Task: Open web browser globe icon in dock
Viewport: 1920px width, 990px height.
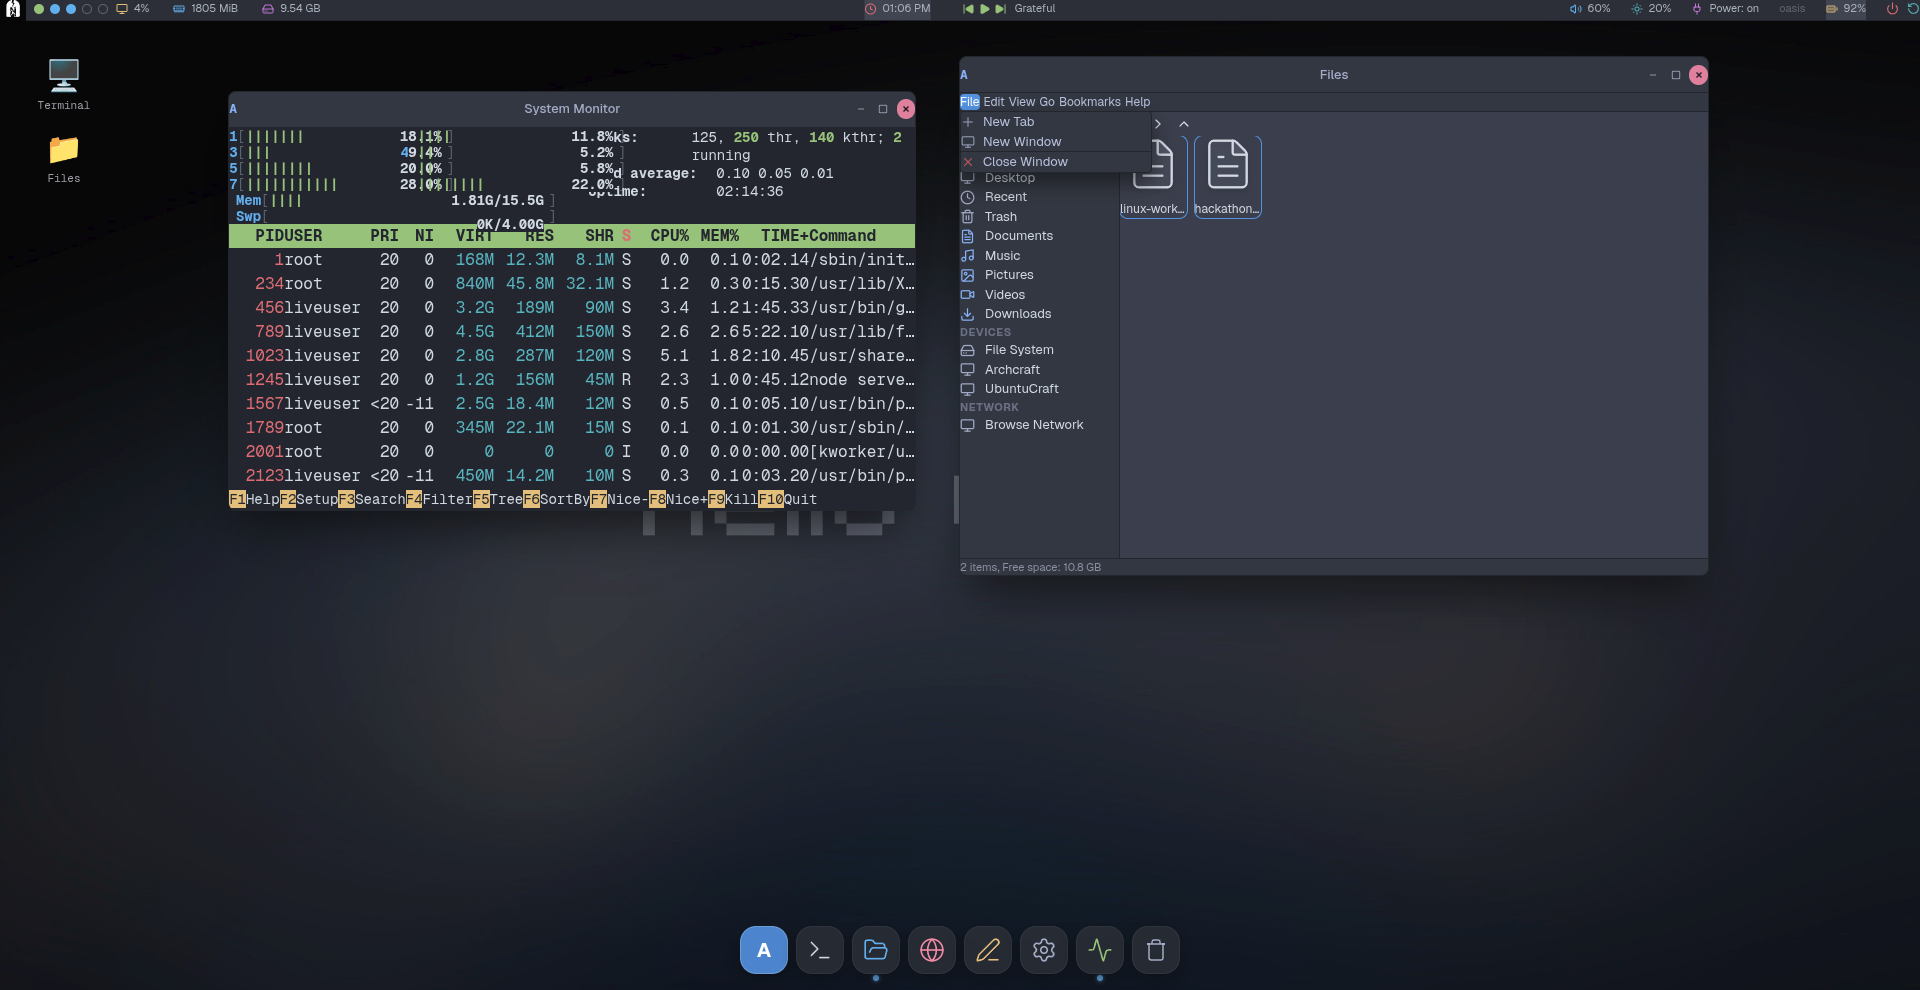Action: (932, 950)
